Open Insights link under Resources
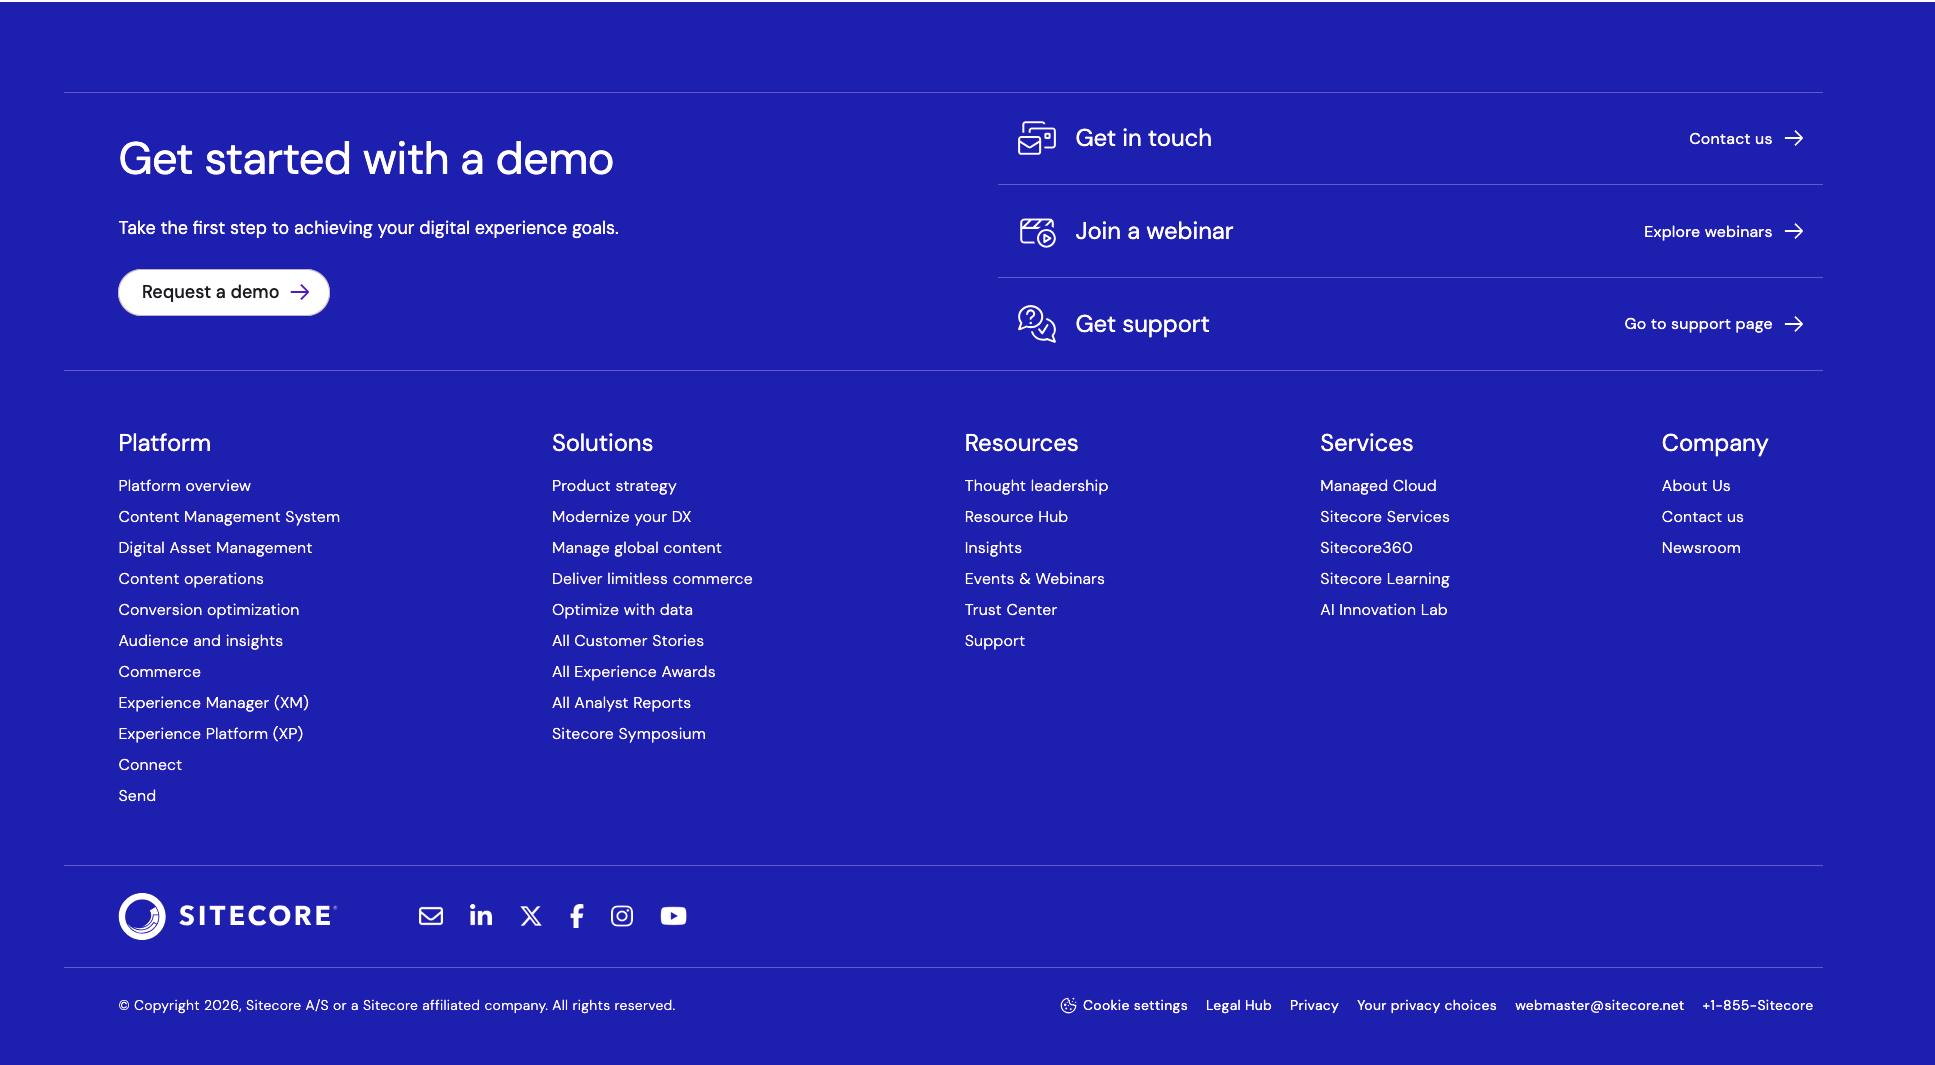Image resolution: width=1935 pixels, height=1065 pixels. 993,548
